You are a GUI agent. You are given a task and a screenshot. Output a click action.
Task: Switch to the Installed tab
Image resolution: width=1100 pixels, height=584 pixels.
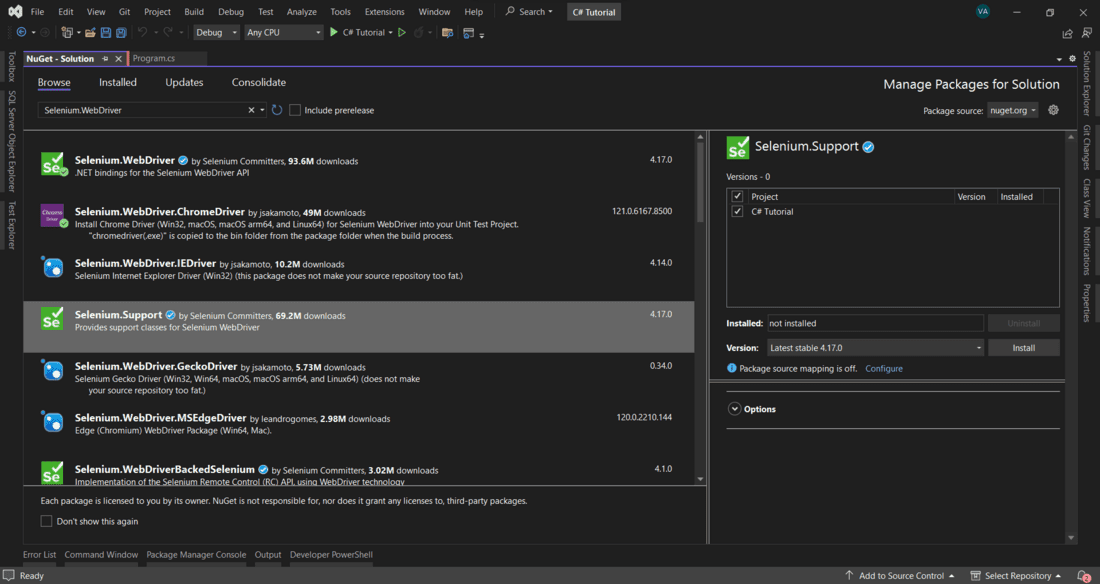118,82
